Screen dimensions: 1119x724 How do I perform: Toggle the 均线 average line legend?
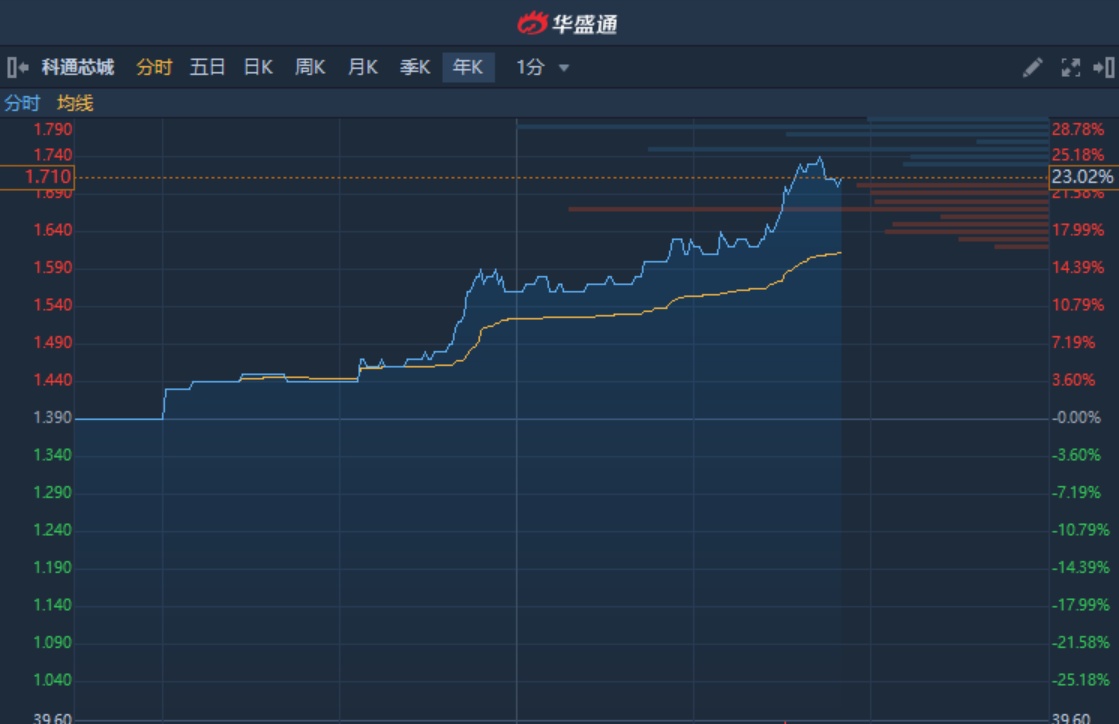click(x=75, y=103)
